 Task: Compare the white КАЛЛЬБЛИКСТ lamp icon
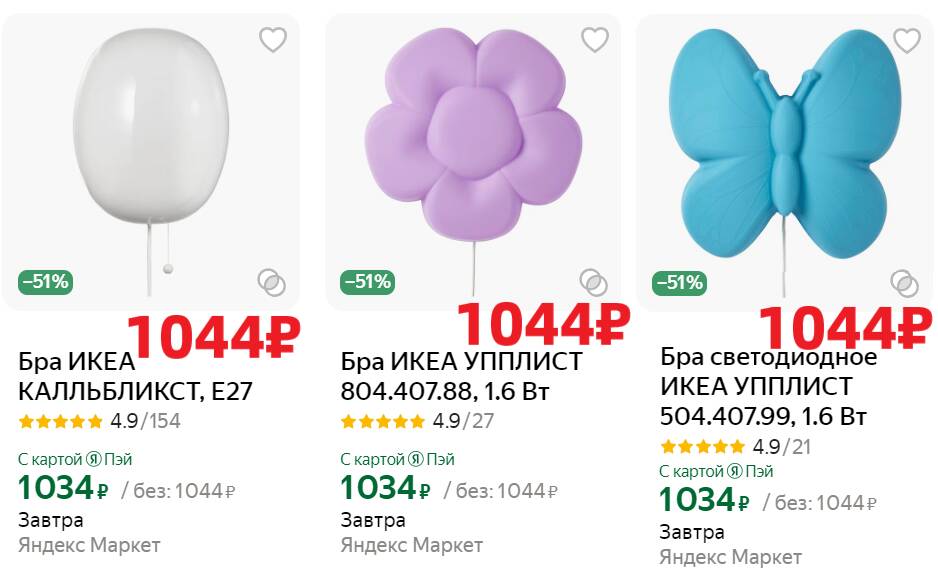click(271, 283)
